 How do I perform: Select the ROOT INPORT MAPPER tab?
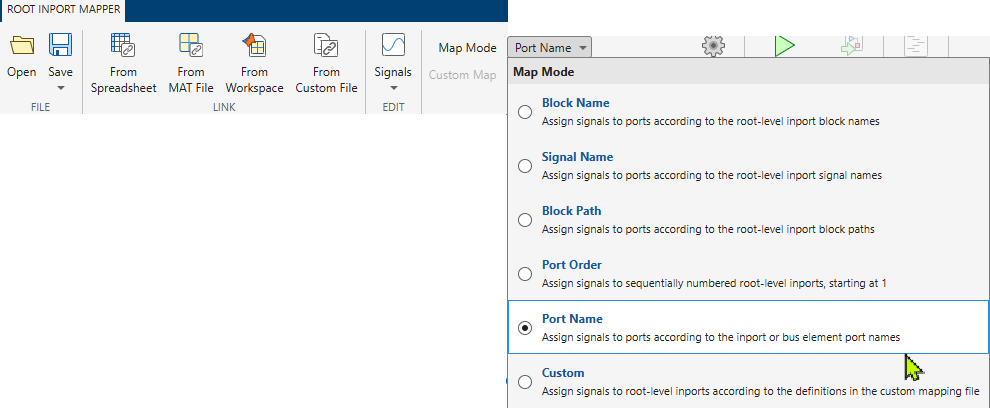(x=63, y=10)
